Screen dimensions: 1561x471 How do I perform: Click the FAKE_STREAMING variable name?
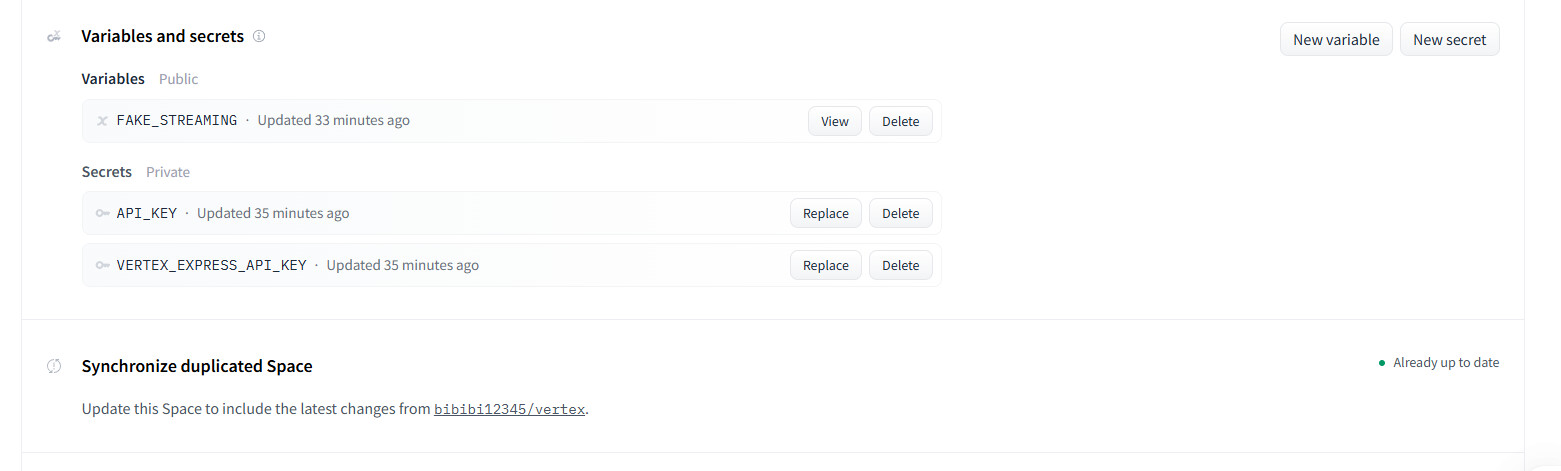coord(177,121)
